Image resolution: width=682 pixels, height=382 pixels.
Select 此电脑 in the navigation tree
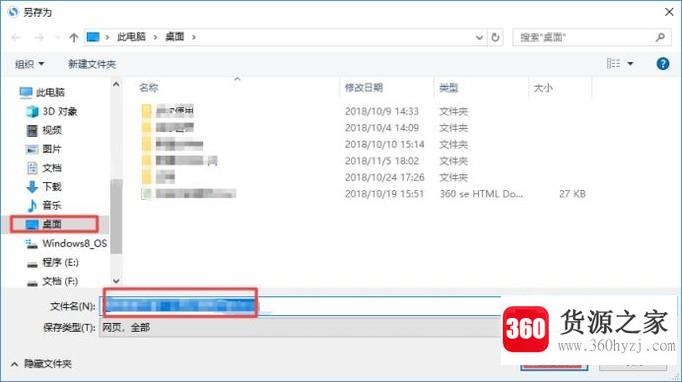[x=42, y=92]
